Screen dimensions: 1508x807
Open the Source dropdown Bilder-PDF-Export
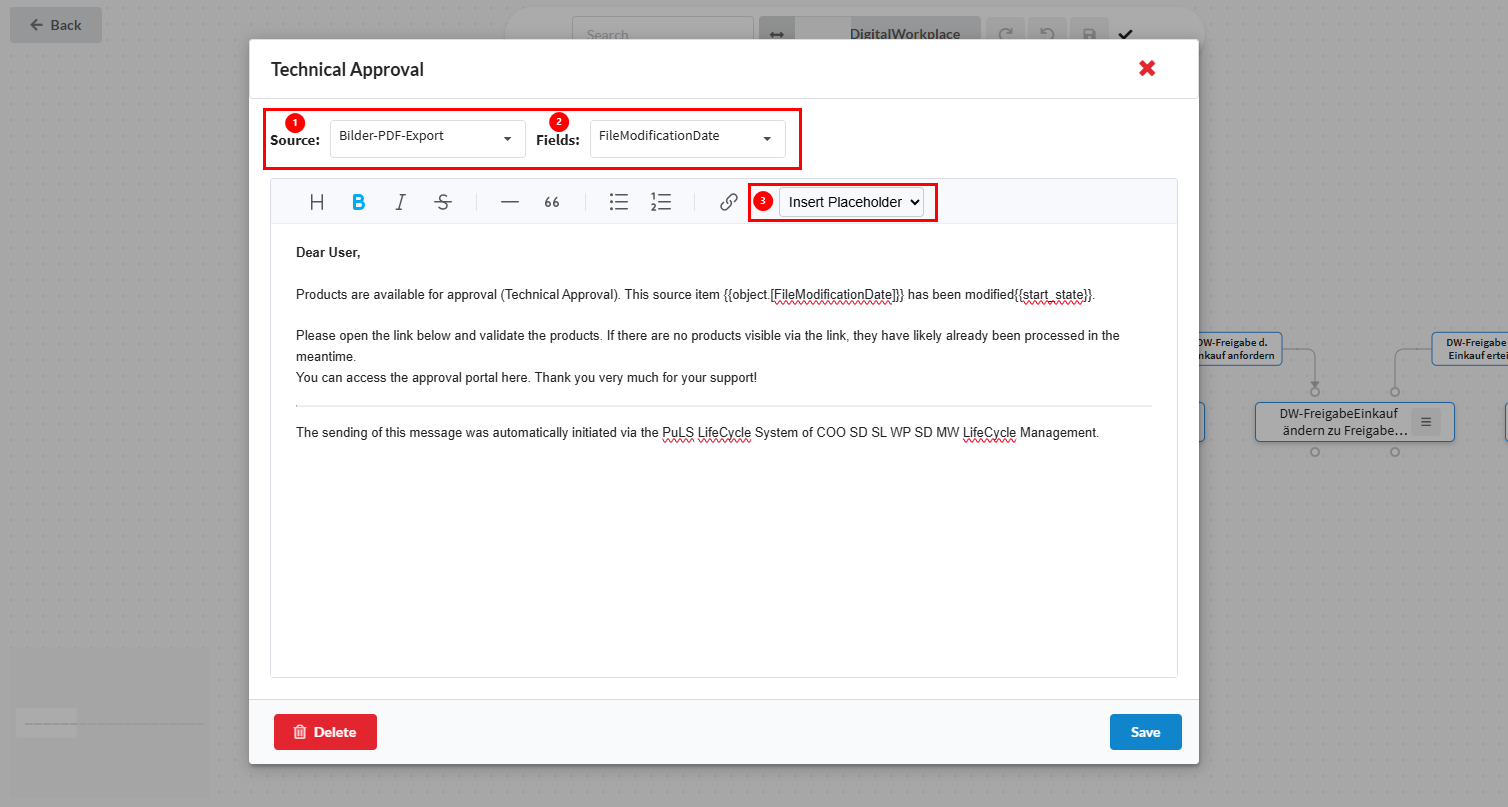tap(427, 138)
